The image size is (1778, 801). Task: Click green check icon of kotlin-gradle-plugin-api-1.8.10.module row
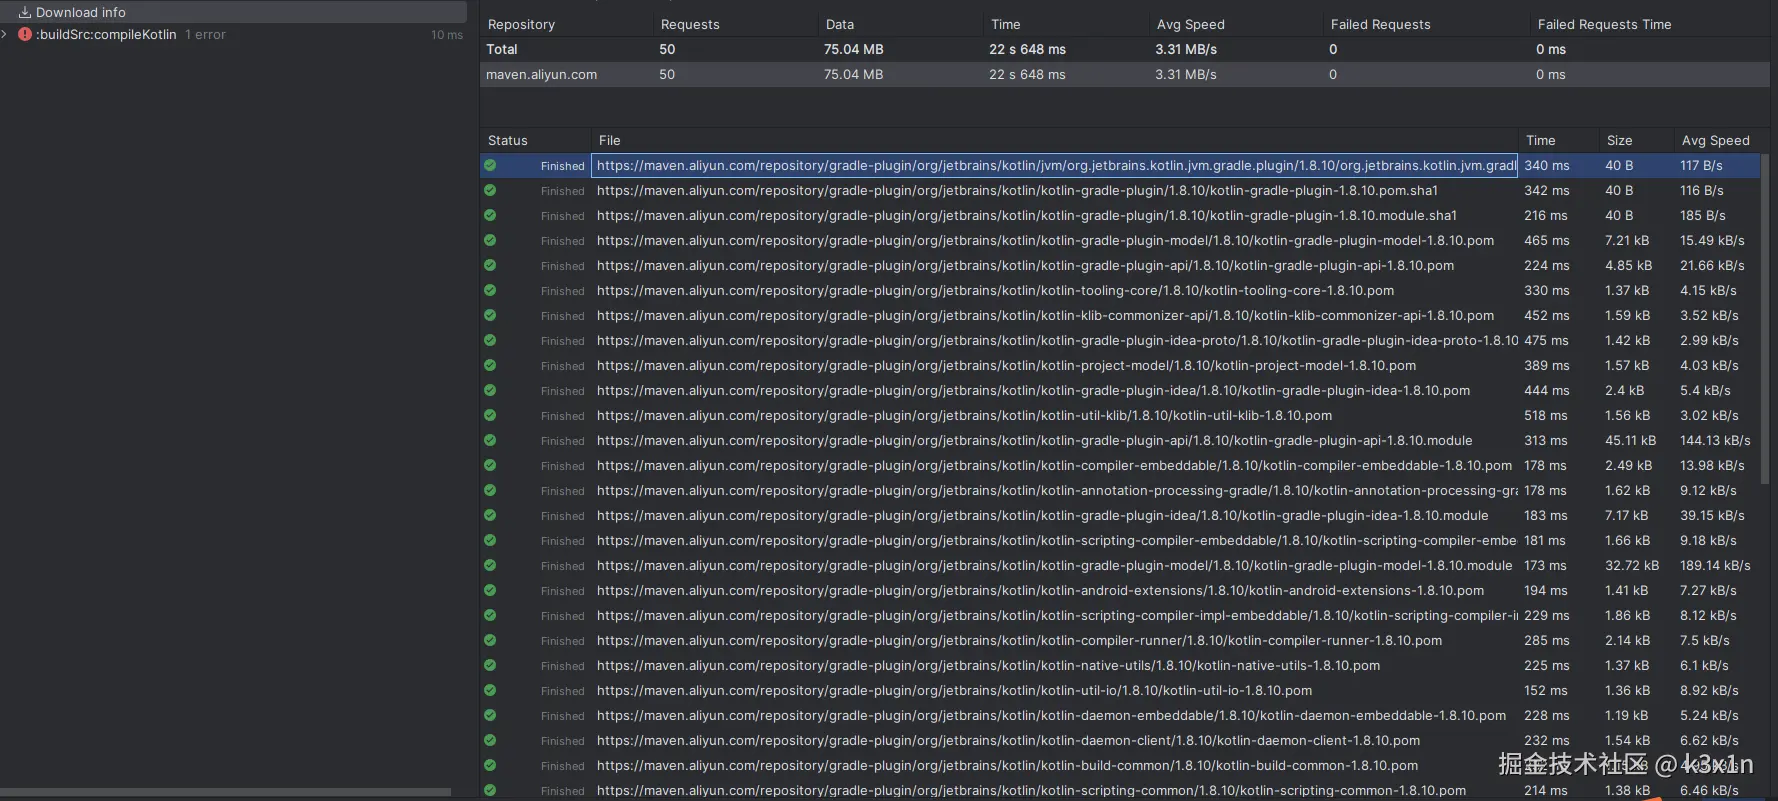(490, 440)
